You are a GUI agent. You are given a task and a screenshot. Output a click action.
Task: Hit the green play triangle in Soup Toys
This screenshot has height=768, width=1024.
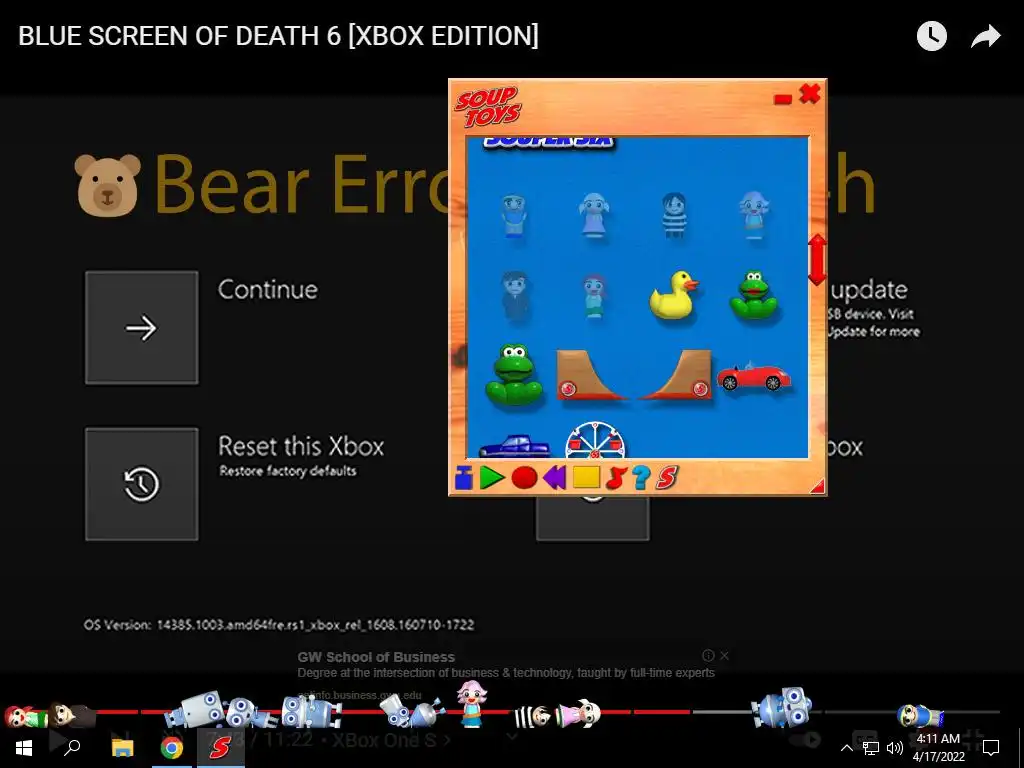[x=492, y=478]
